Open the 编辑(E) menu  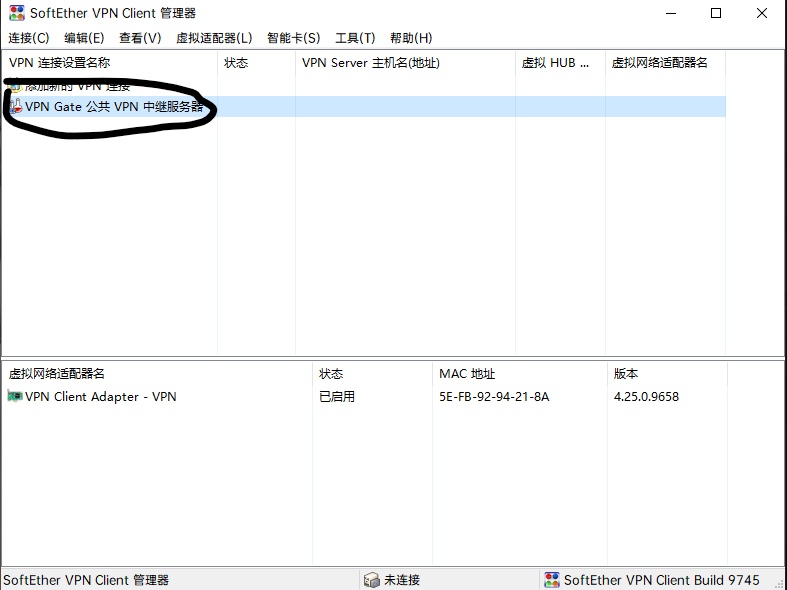pyautogui.click(x=84, y=38)
